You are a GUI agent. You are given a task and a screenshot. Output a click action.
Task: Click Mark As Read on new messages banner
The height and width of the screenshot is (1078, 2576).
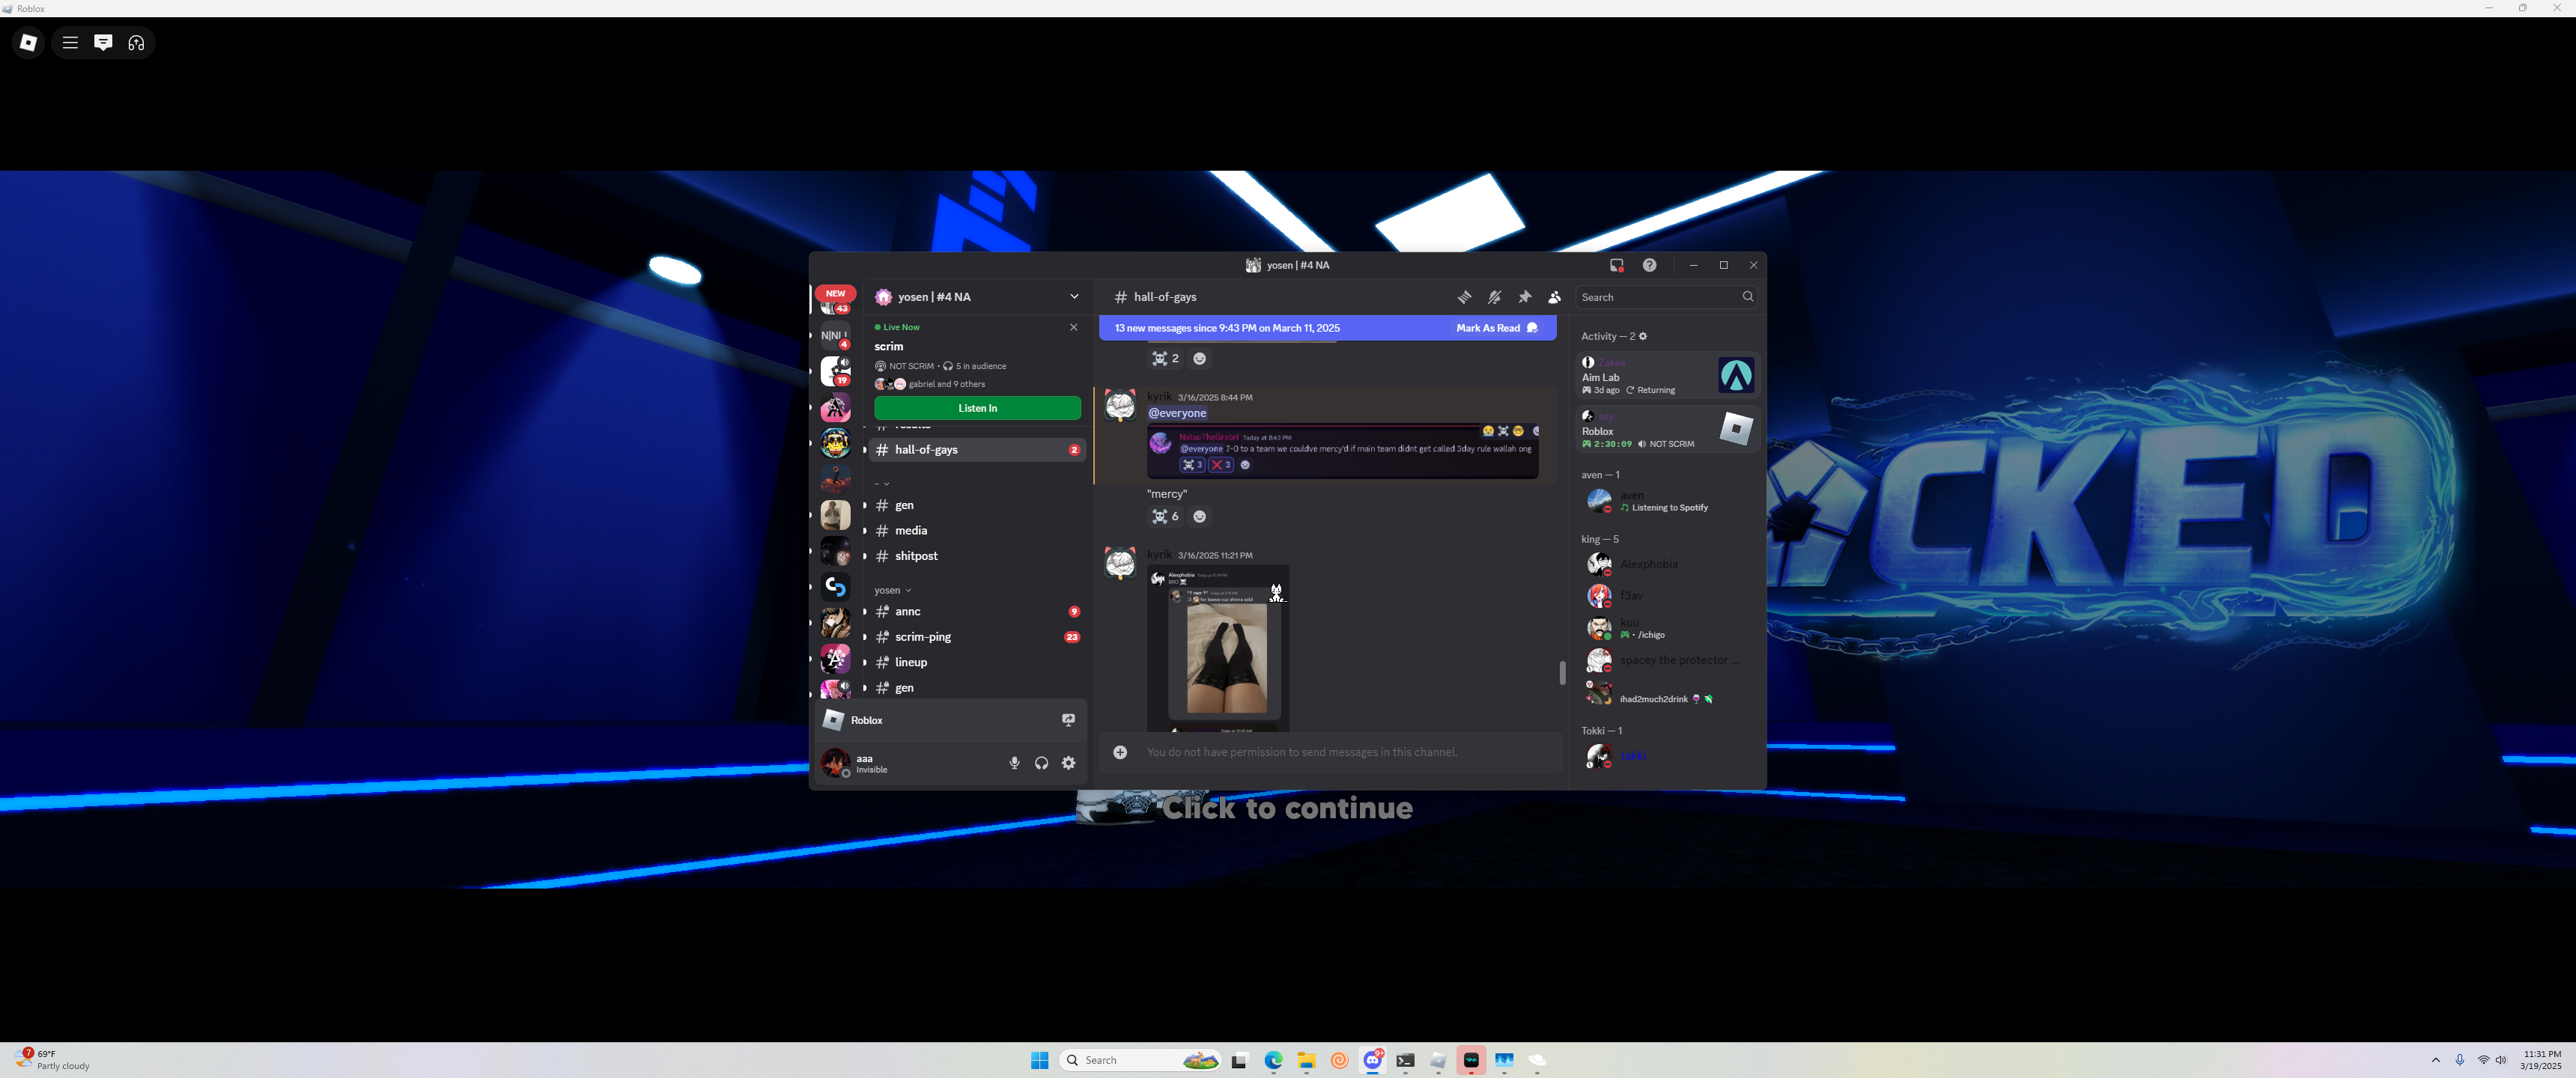pos(1495,328)
